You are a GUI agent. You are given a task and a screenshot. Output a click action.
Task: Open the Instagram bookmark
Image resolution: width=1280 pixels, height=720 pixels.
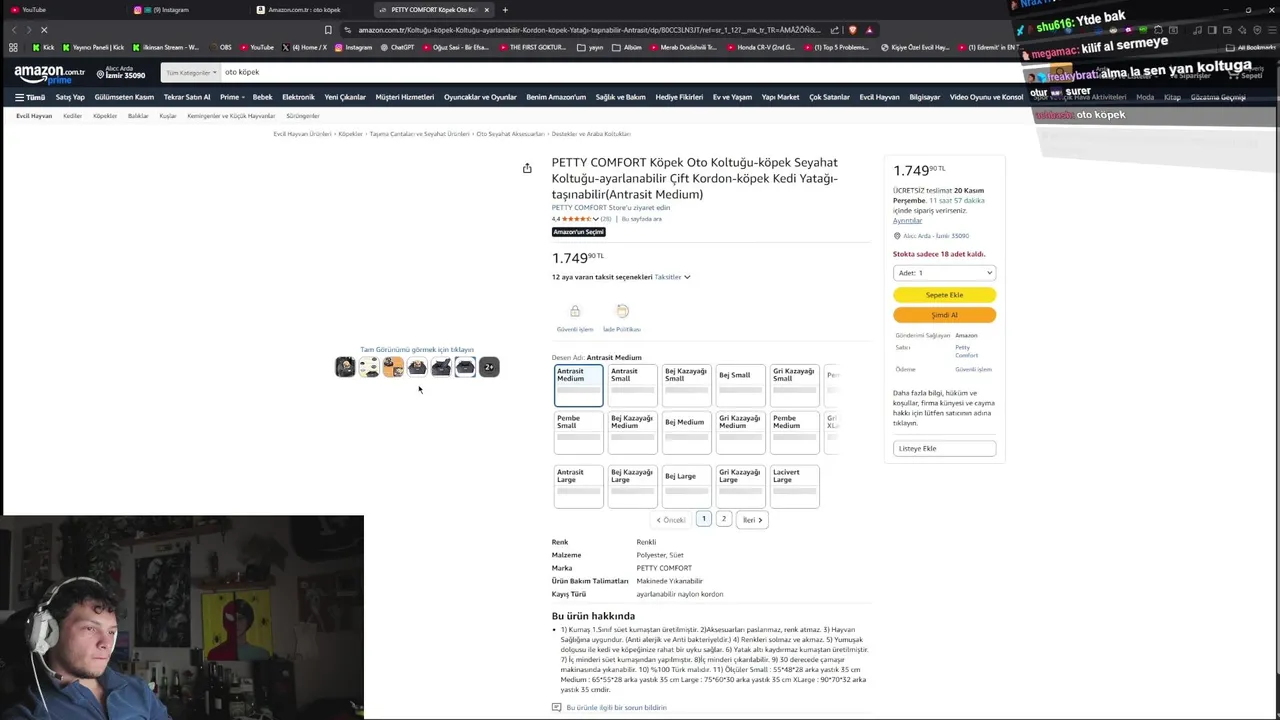click(x=353, y=47)
